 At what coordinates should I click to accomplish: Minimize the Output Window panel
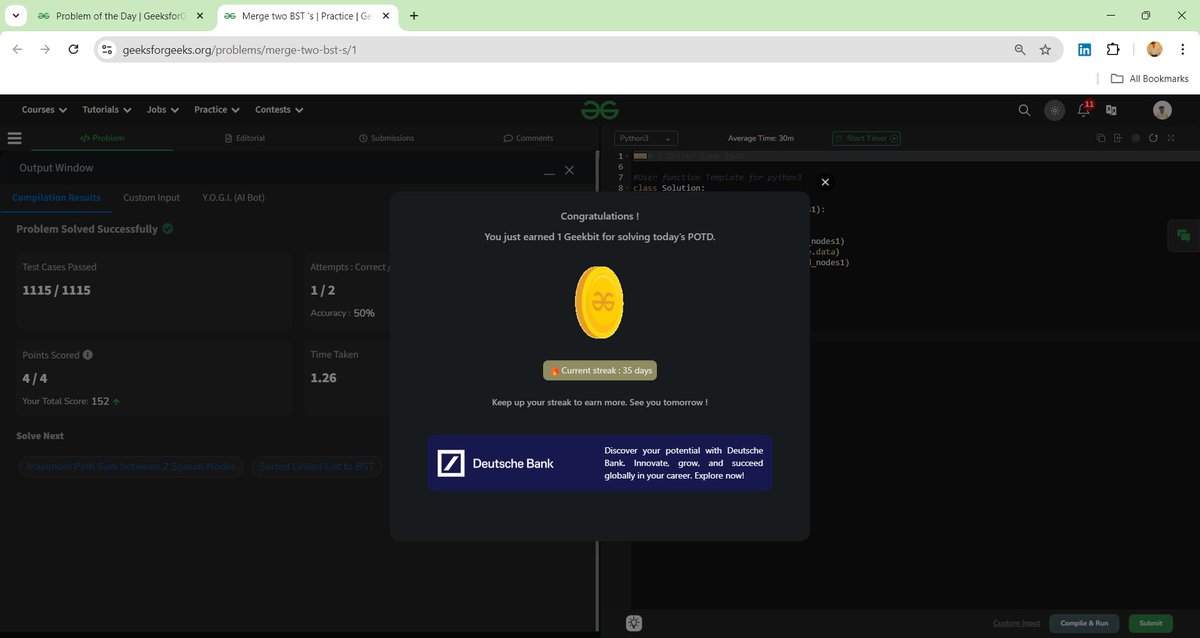549,172
